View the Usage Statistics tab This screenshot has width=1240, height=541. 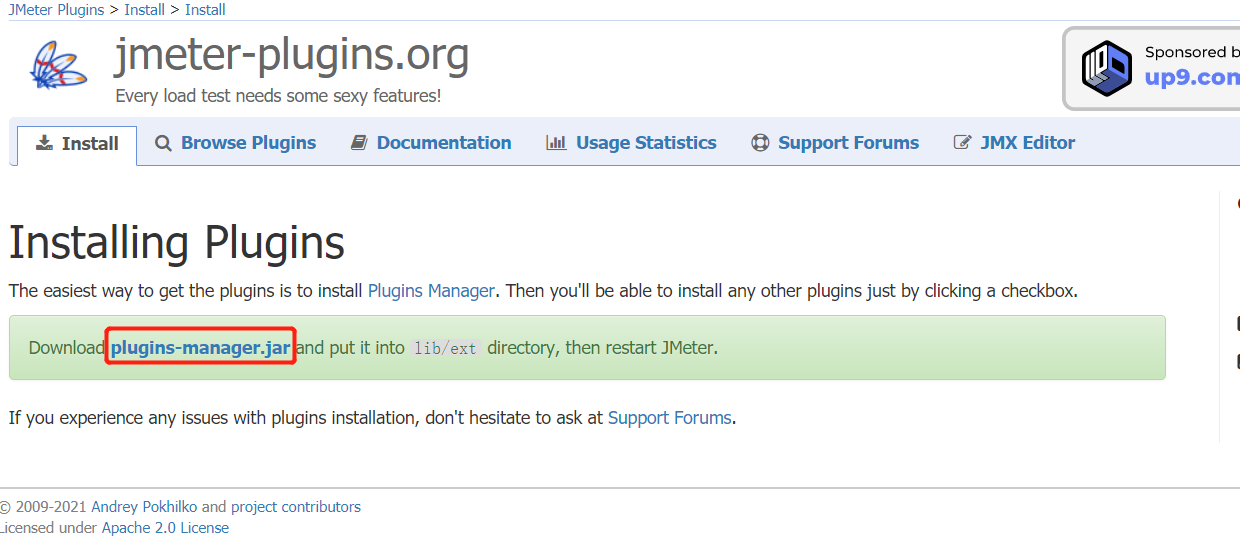click(631, 143)
